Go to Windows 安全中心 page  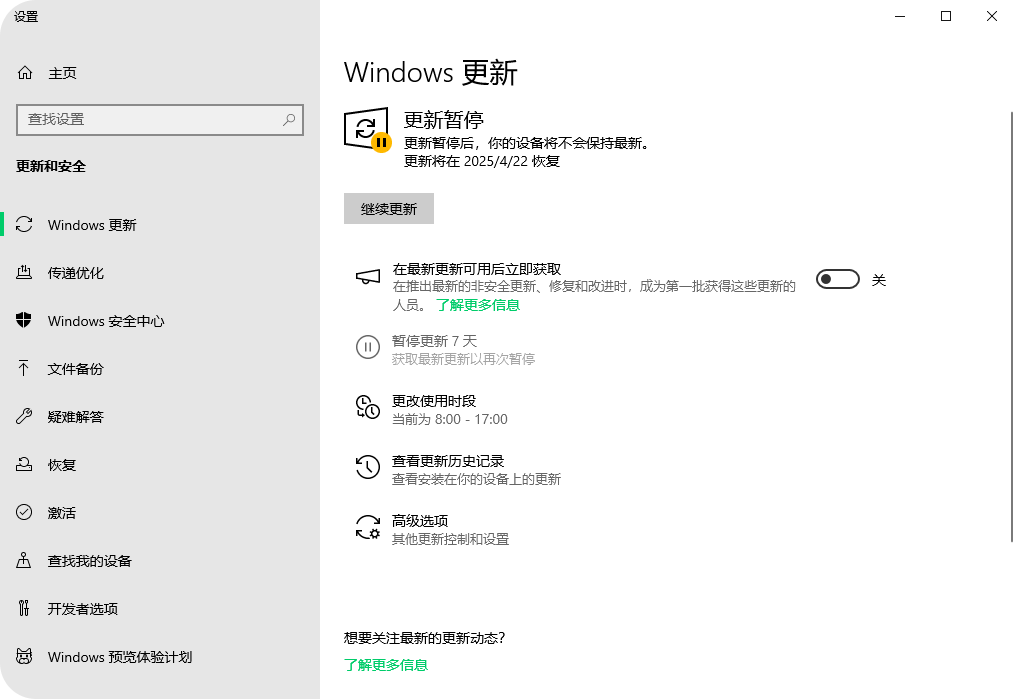(x=160, y=320)
